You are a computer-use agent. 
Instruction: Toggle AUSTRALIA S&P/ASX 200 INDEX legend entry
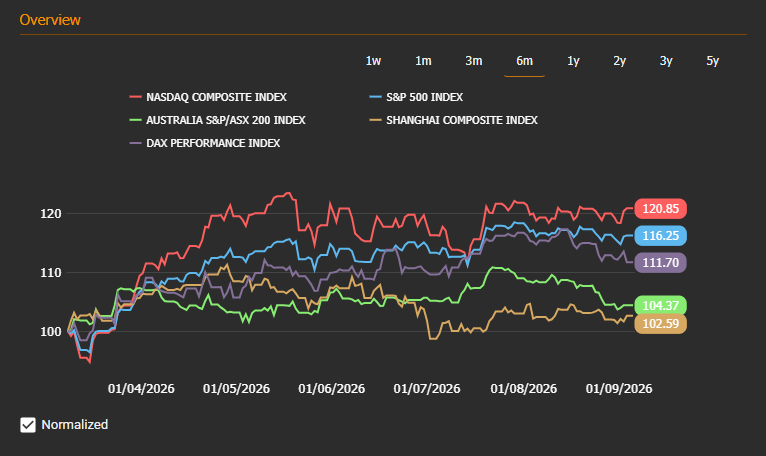(217, 120)
